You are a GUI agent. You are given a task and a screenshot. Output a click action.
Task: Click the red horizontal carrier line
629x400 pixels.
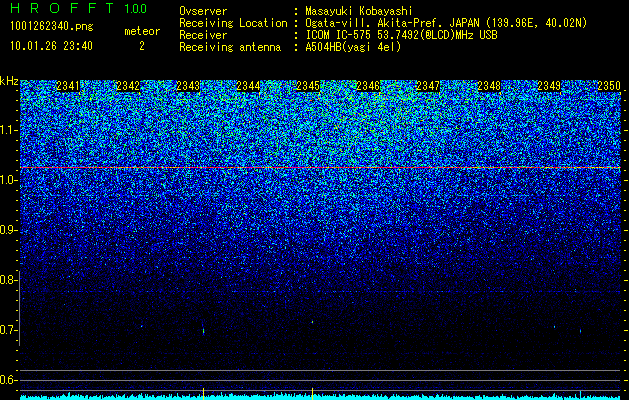click(x=321, y=167)
